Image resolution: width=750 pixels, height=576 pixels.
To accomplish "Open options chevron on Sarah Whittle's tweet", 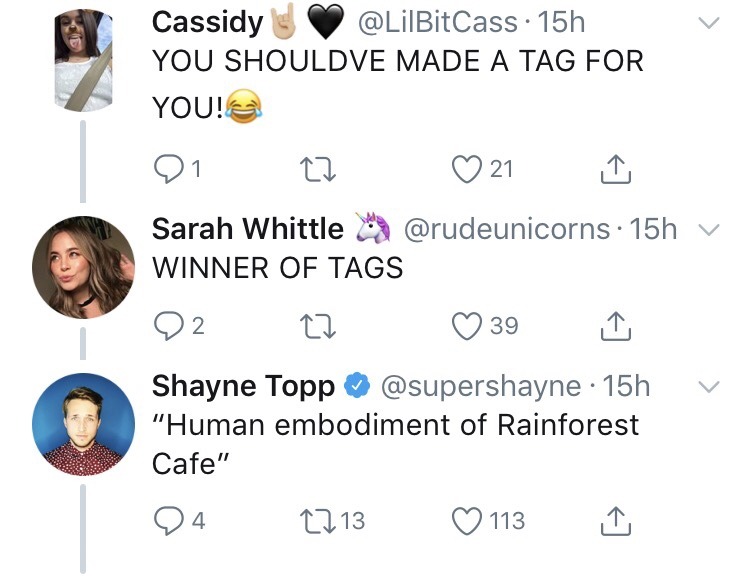I will click(707, 230).
